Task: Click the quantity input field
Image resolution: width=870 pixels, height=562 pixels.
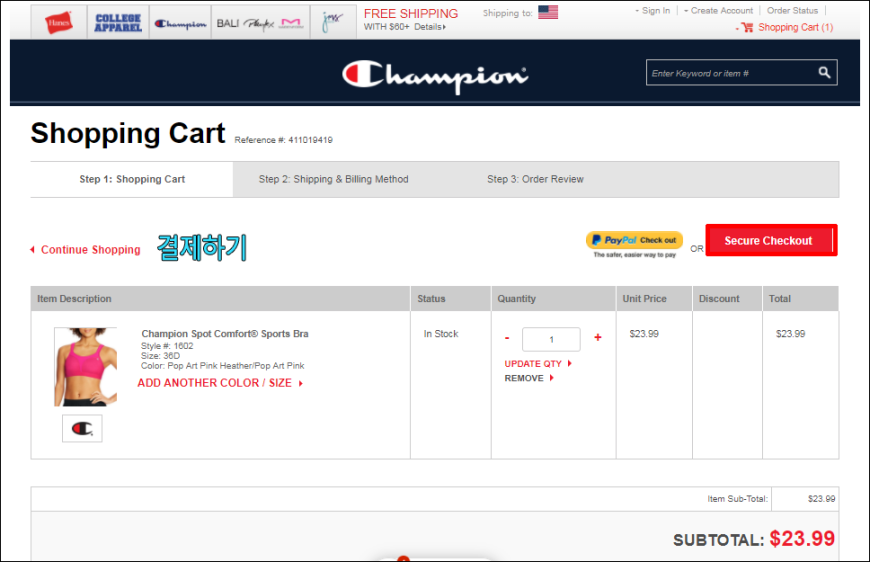Action: 551,339
